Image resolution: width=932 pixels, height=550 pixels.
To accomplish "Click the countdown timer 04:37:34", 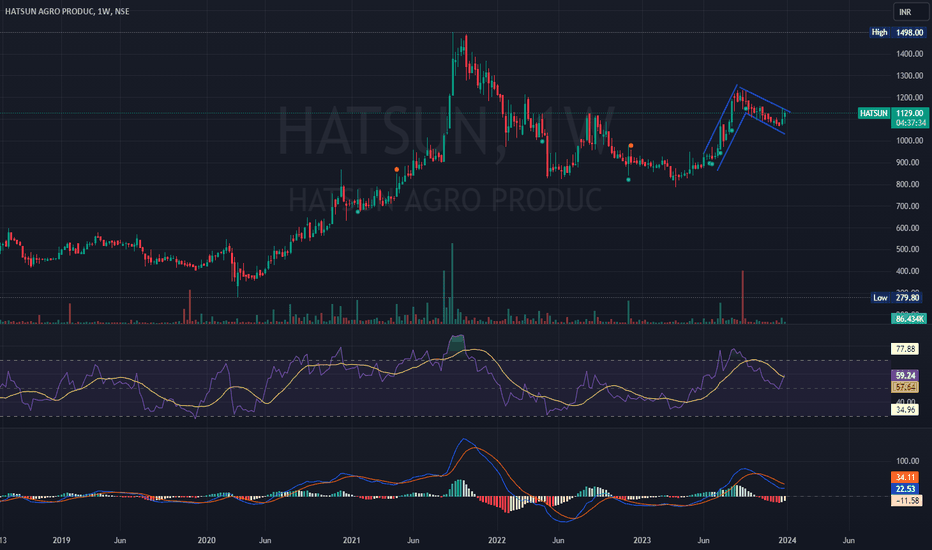I will point(911,123).
